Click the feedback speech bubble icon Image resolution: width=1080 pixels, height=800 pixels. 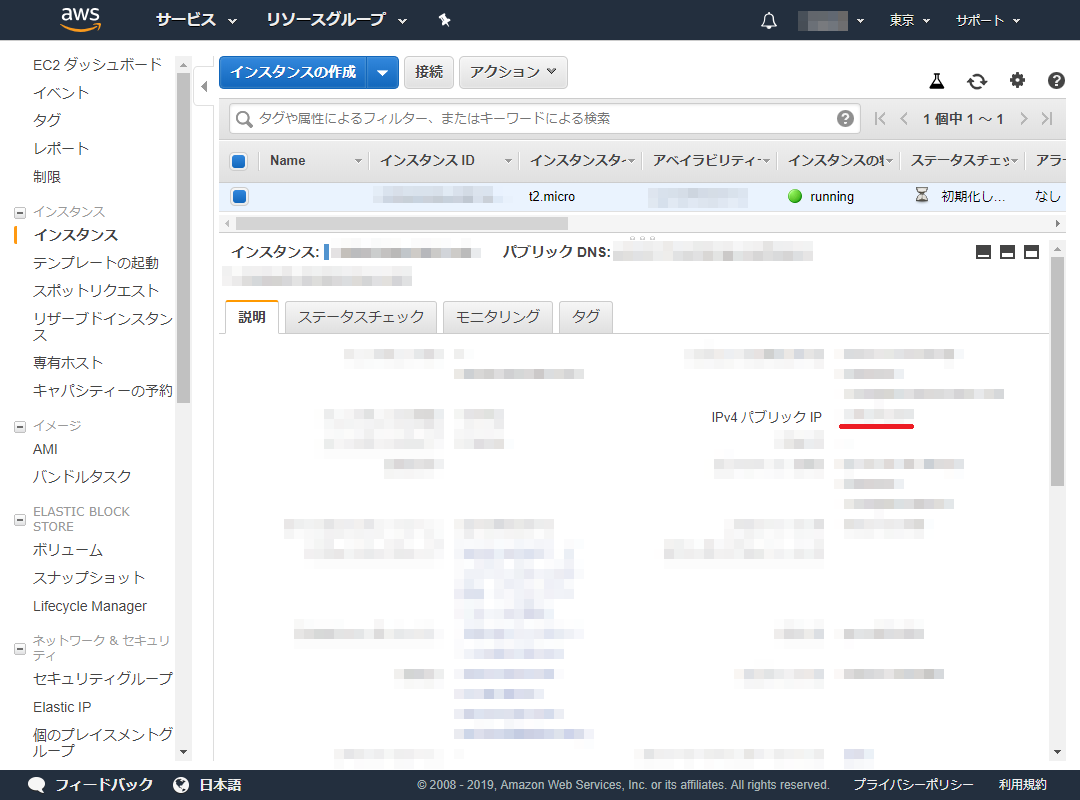[37, 785]
